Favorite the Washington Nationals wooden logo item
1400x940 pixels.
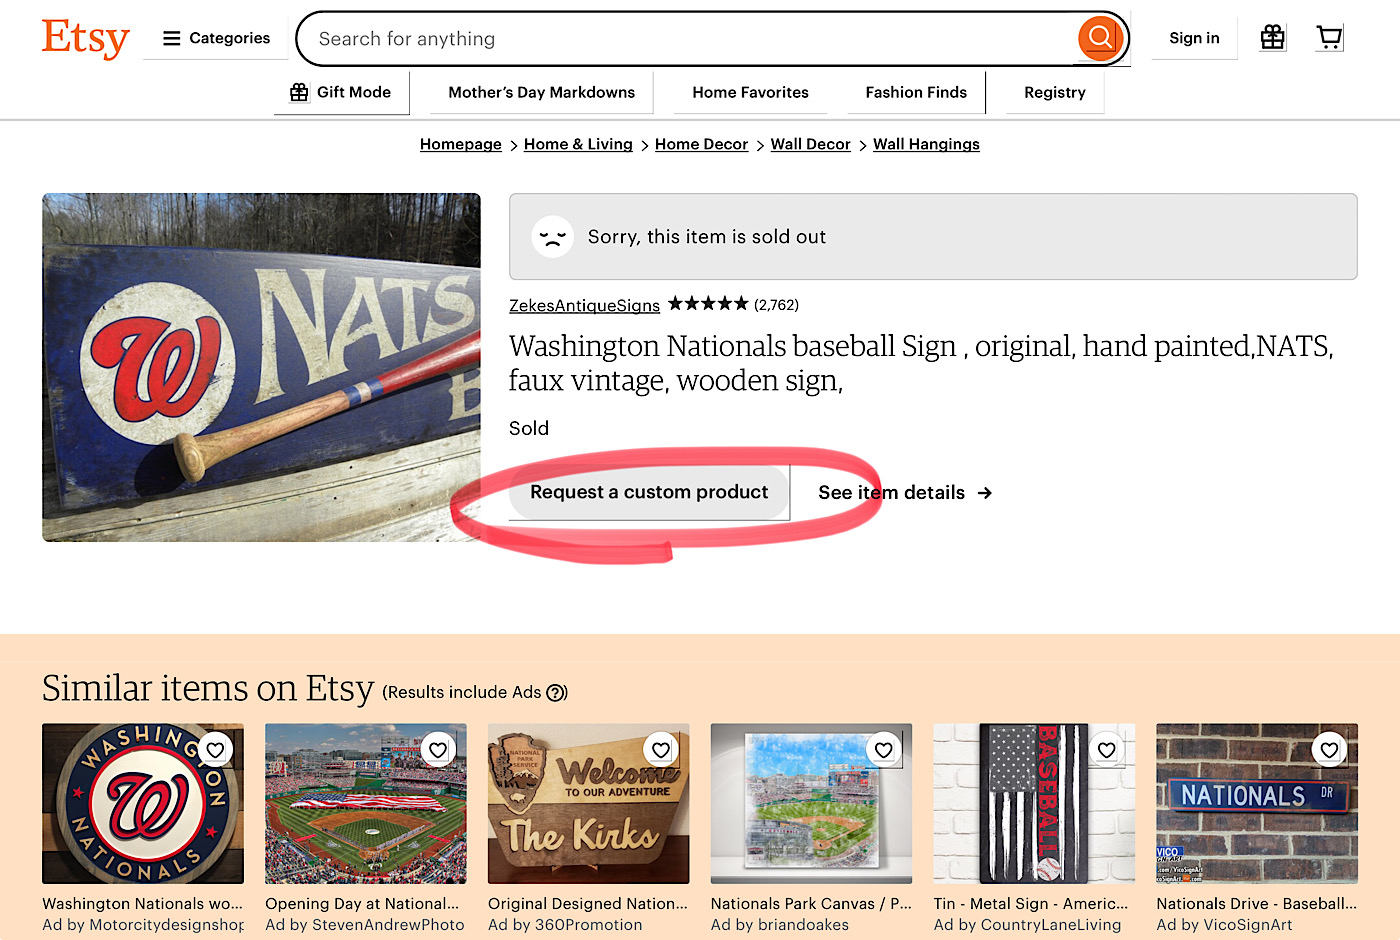(215, 750)
